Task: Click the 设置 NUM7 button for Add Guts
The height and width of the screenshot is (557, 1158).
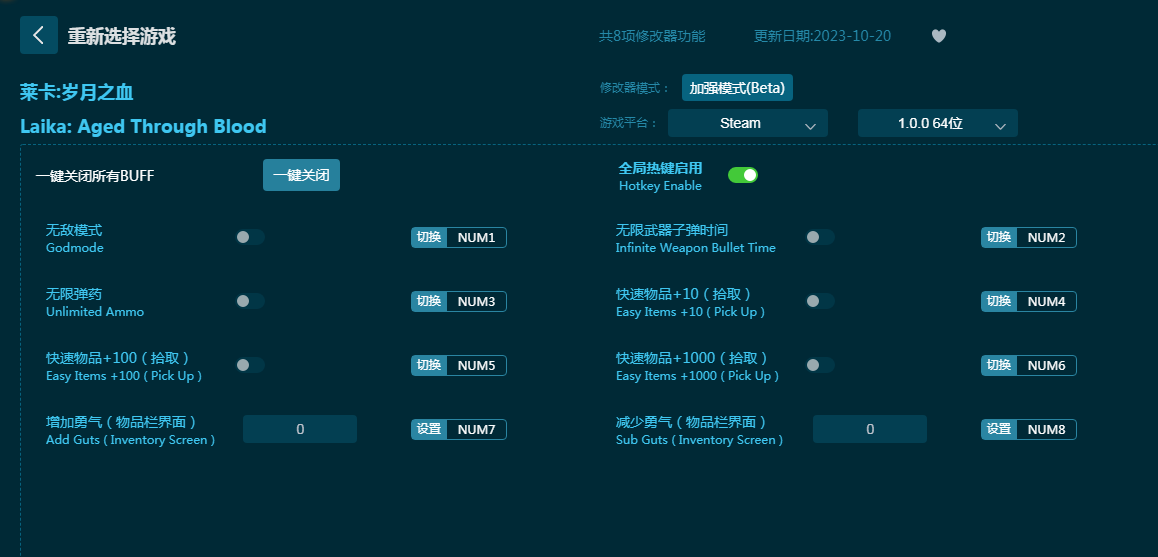Action: [x=459, y=429]
